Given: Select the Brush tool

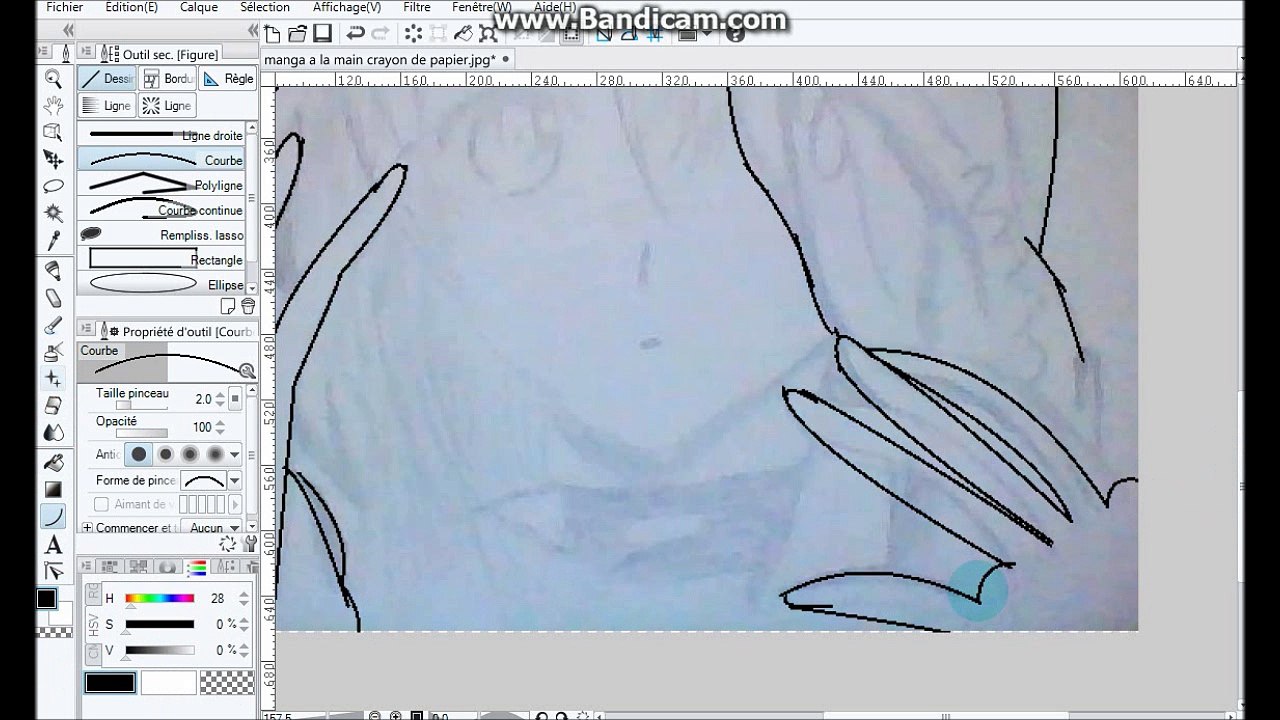Looking at the screenshot, I should [x=53, y=325].
